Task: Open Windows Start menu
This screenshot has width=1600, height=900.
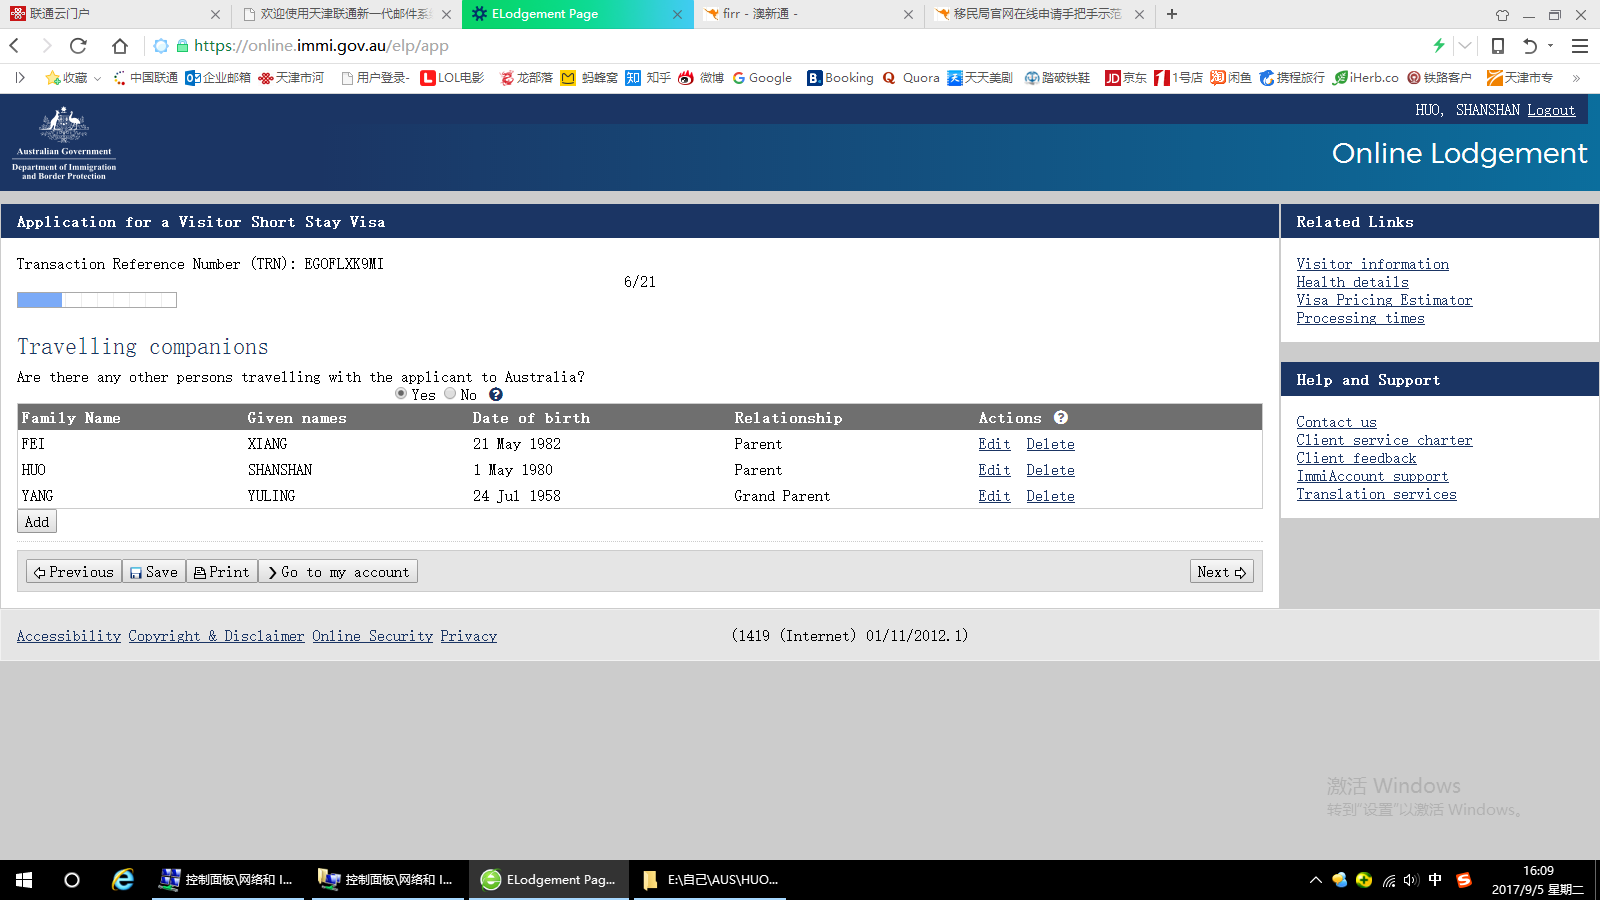Action: (x=24, y=880)
